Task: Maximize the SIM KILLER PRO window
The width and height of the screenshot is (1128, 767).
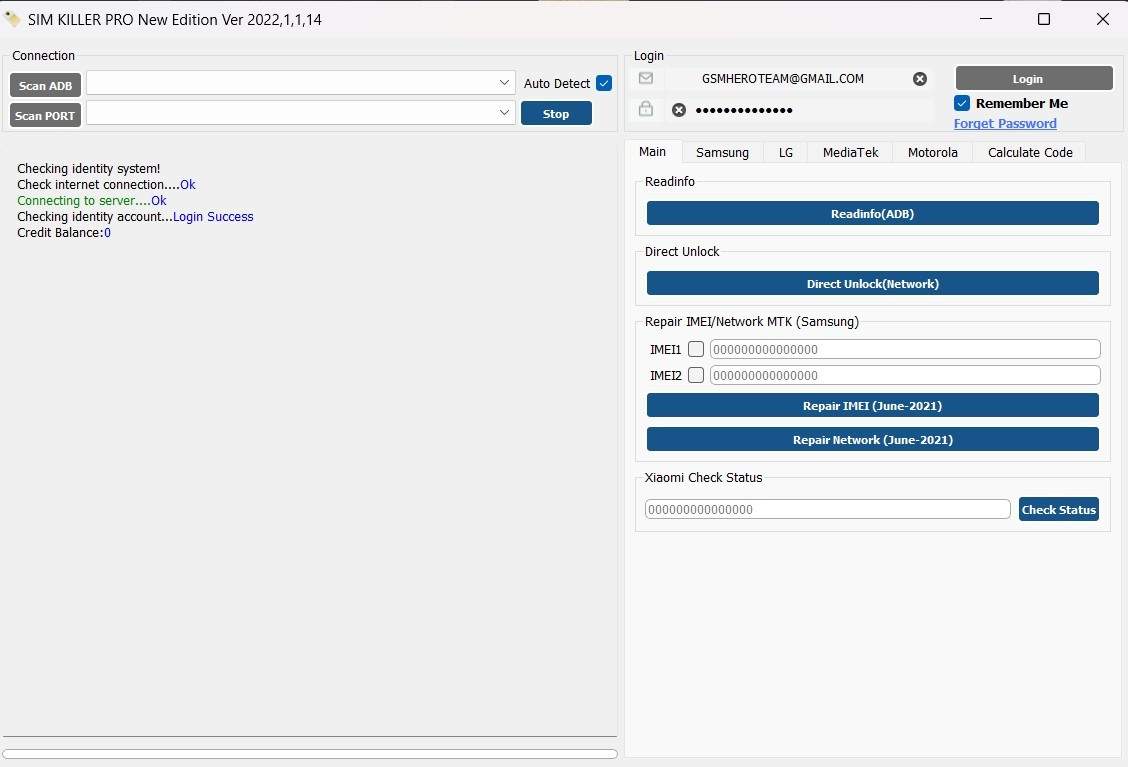Action: click(x=1044, y=19)
